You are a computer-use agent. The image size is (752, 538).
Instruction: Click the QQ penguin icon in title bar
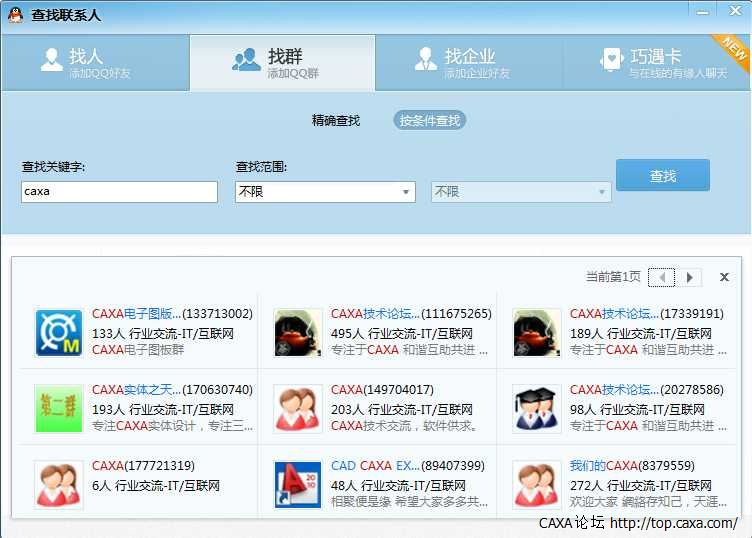click(15, 15)
